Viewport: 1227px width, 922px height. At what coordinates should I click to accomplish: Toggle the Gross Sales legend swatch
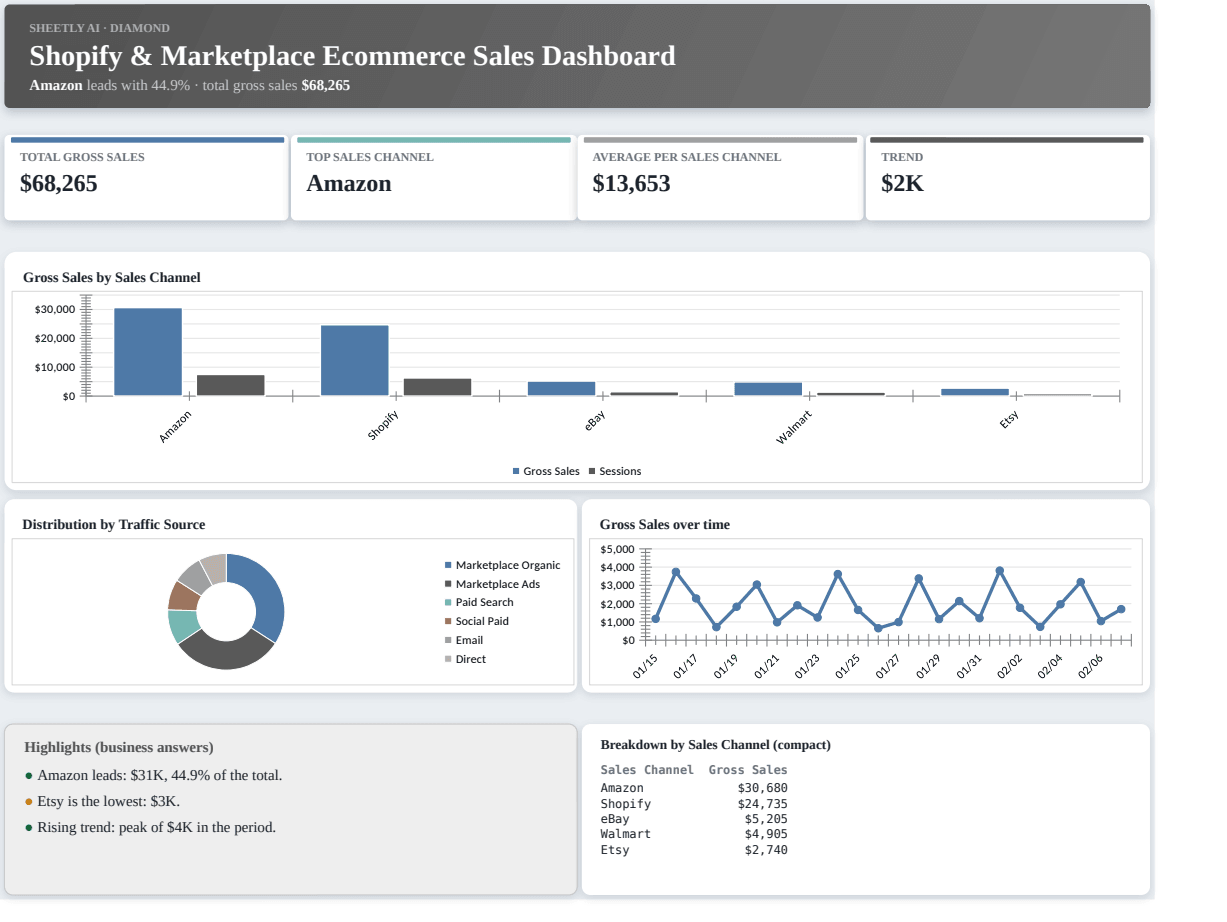(x=516, y=471)
